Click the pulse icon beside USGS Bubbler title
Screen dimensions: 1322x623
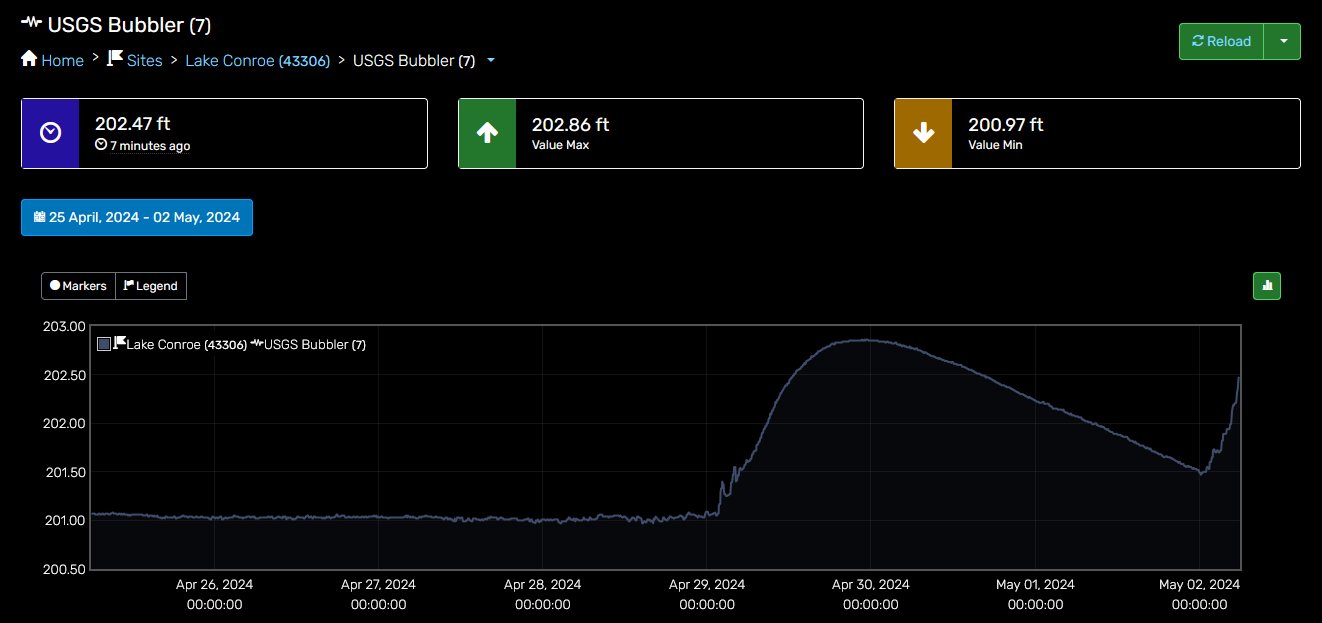tap(31, 23)
